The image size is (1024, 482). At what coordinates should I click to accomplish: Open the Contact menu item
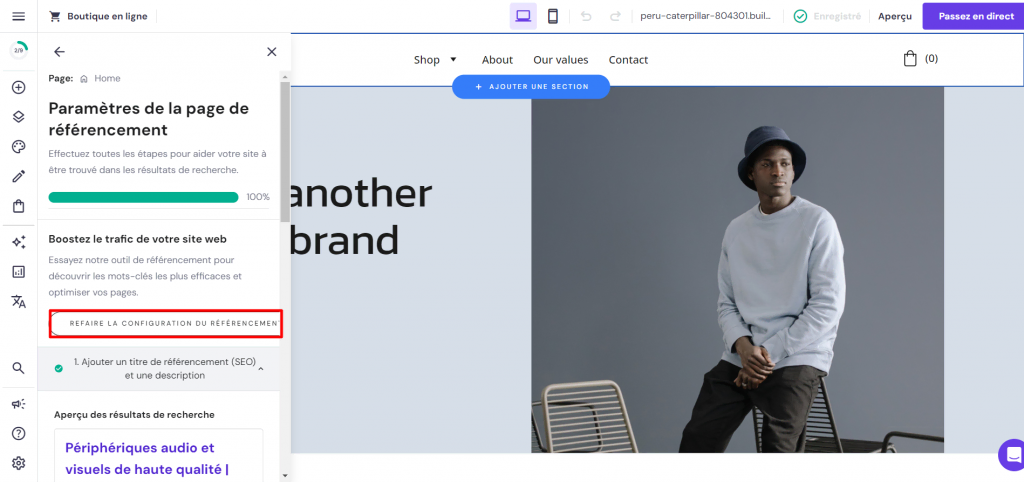point(628,60)
